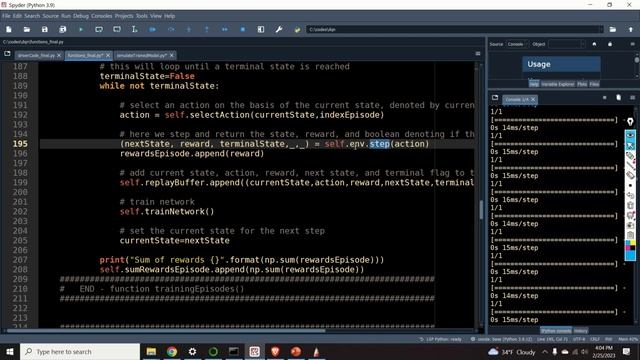Image resolution: width=640 pixels, height=360 pixels.
Task: Open the file browser icon left of editor tabs
Action: (x=7, y=54)
